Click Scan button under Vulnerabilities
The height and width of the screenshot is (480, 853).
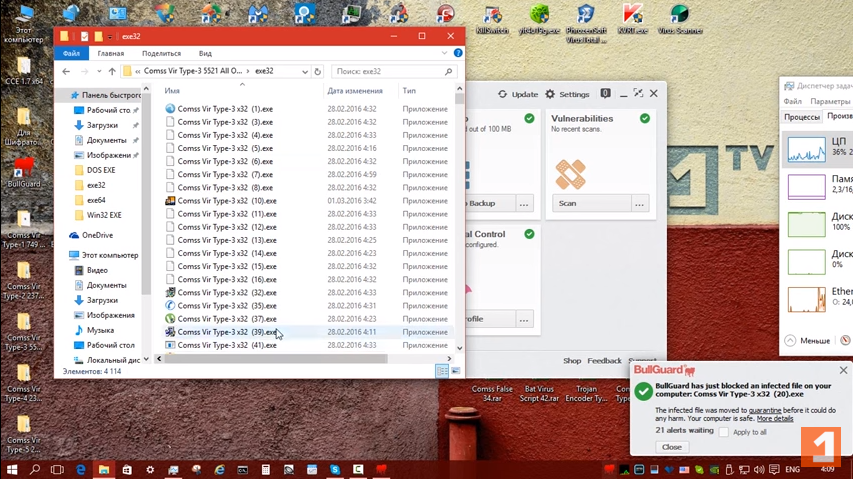coord(592,204)
